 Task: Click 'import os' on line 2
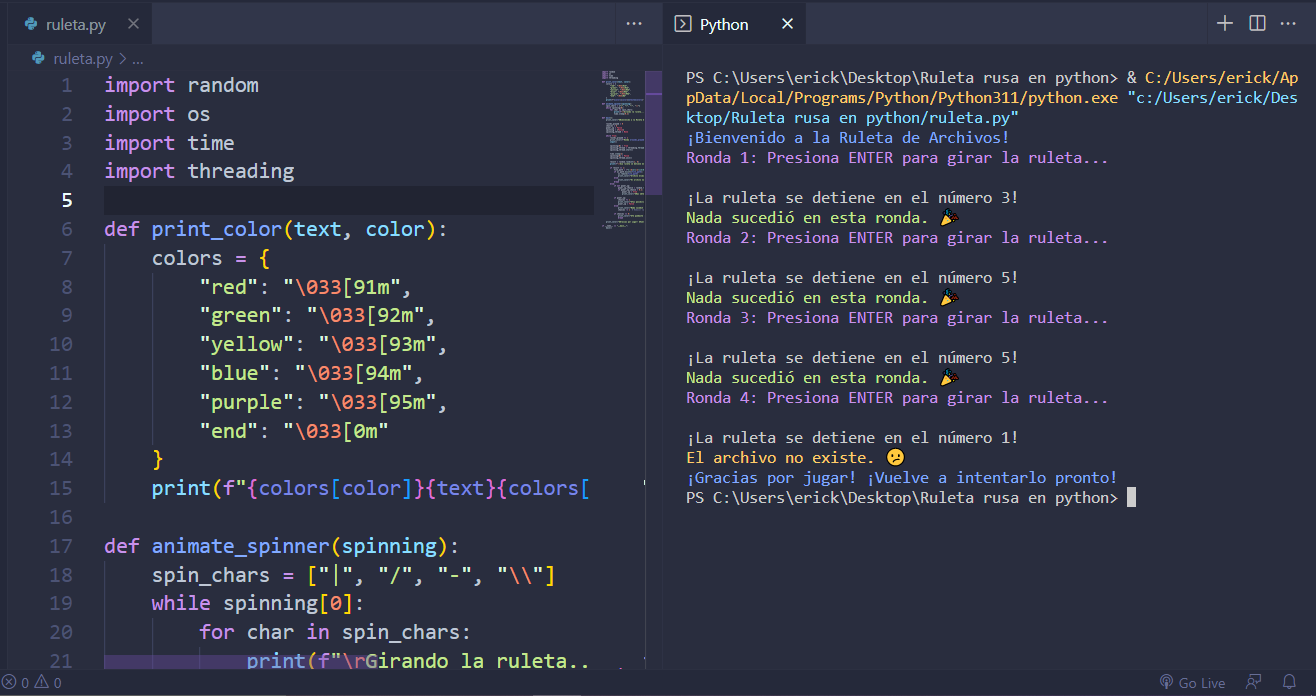tap(157, 114)
